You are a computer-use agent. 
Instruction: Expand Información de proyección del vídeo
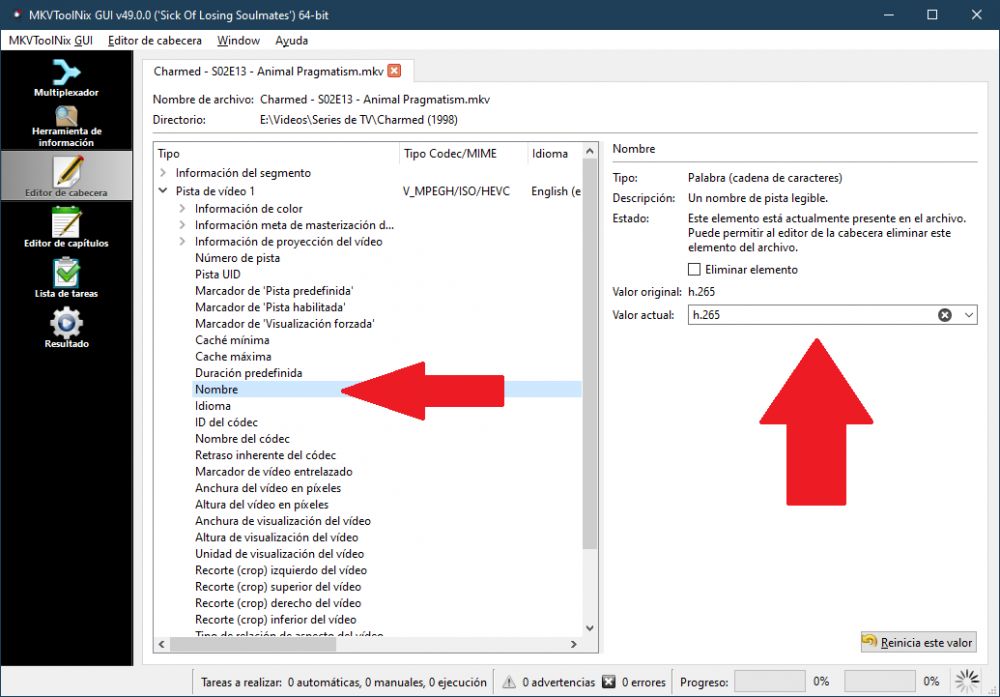pos(182,242)
